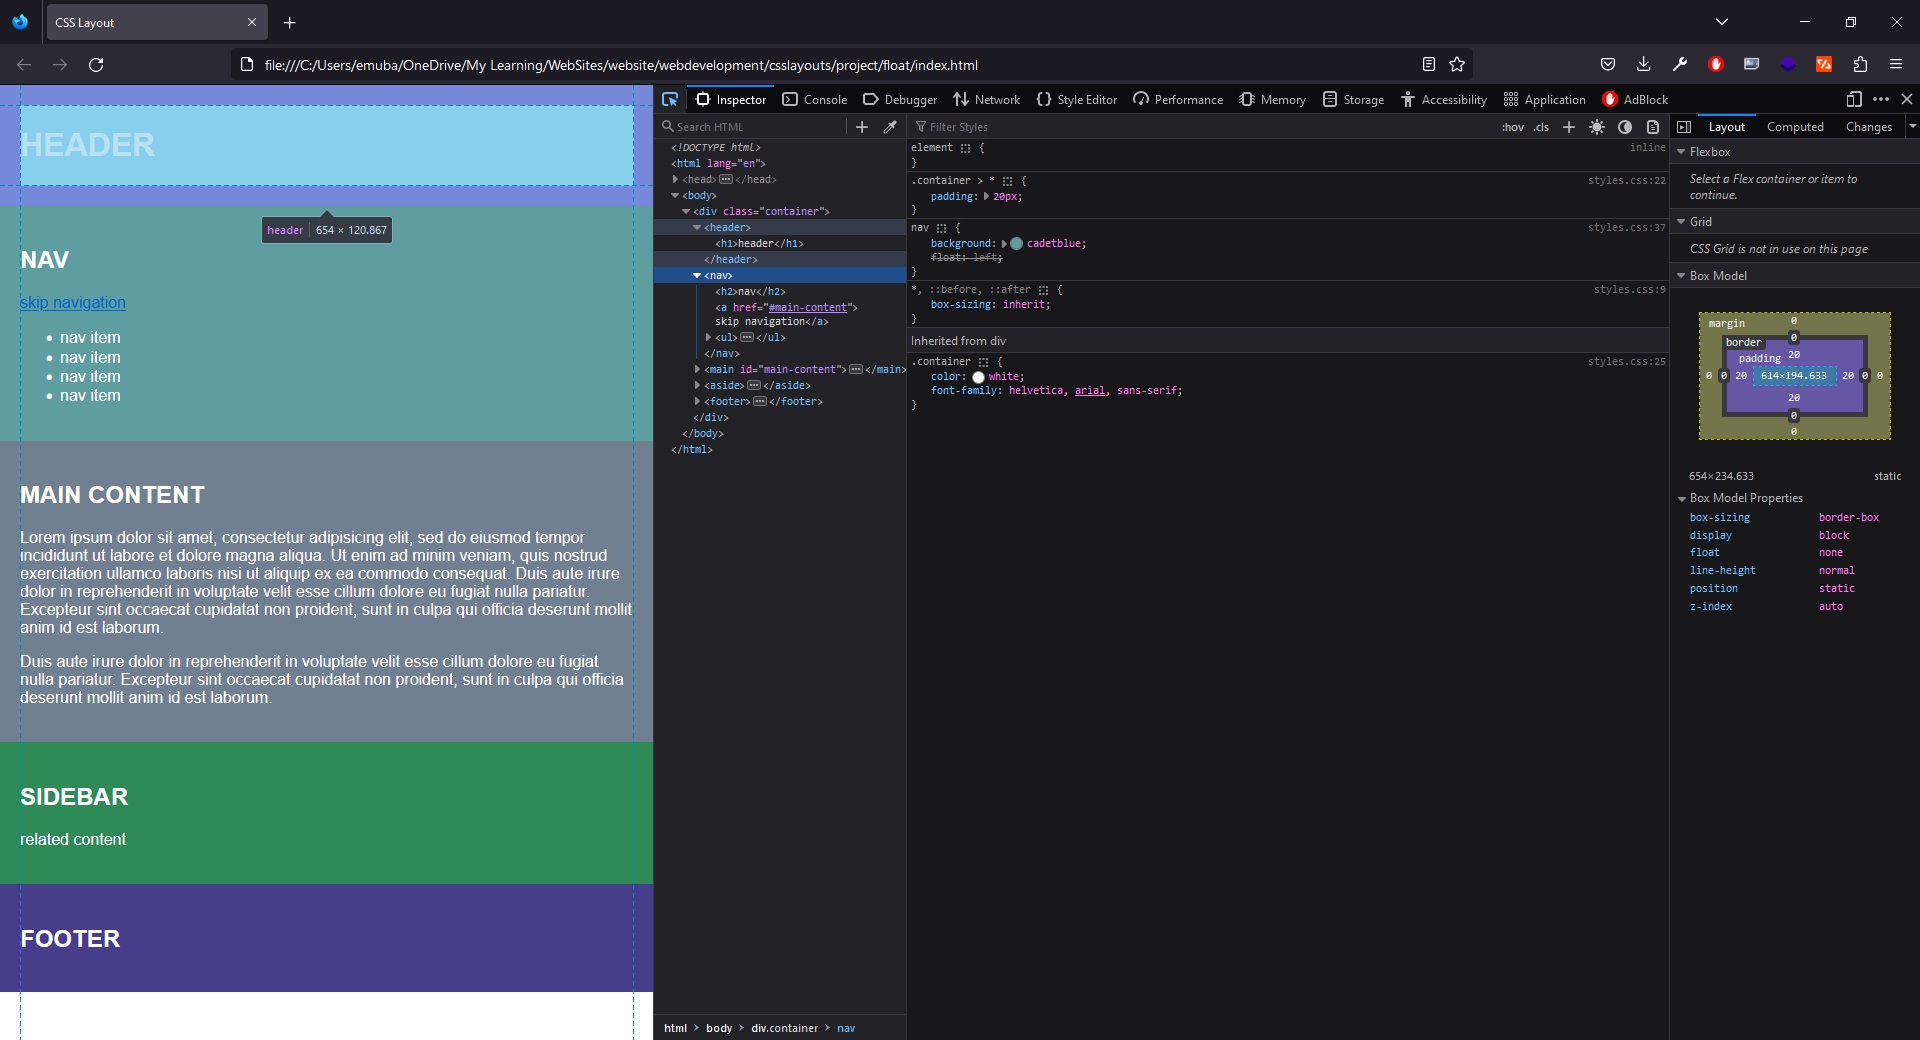The height and width of the screenshot is (1040, 1920).
Task: Select the header node in markup
Action: pos(727,227)
